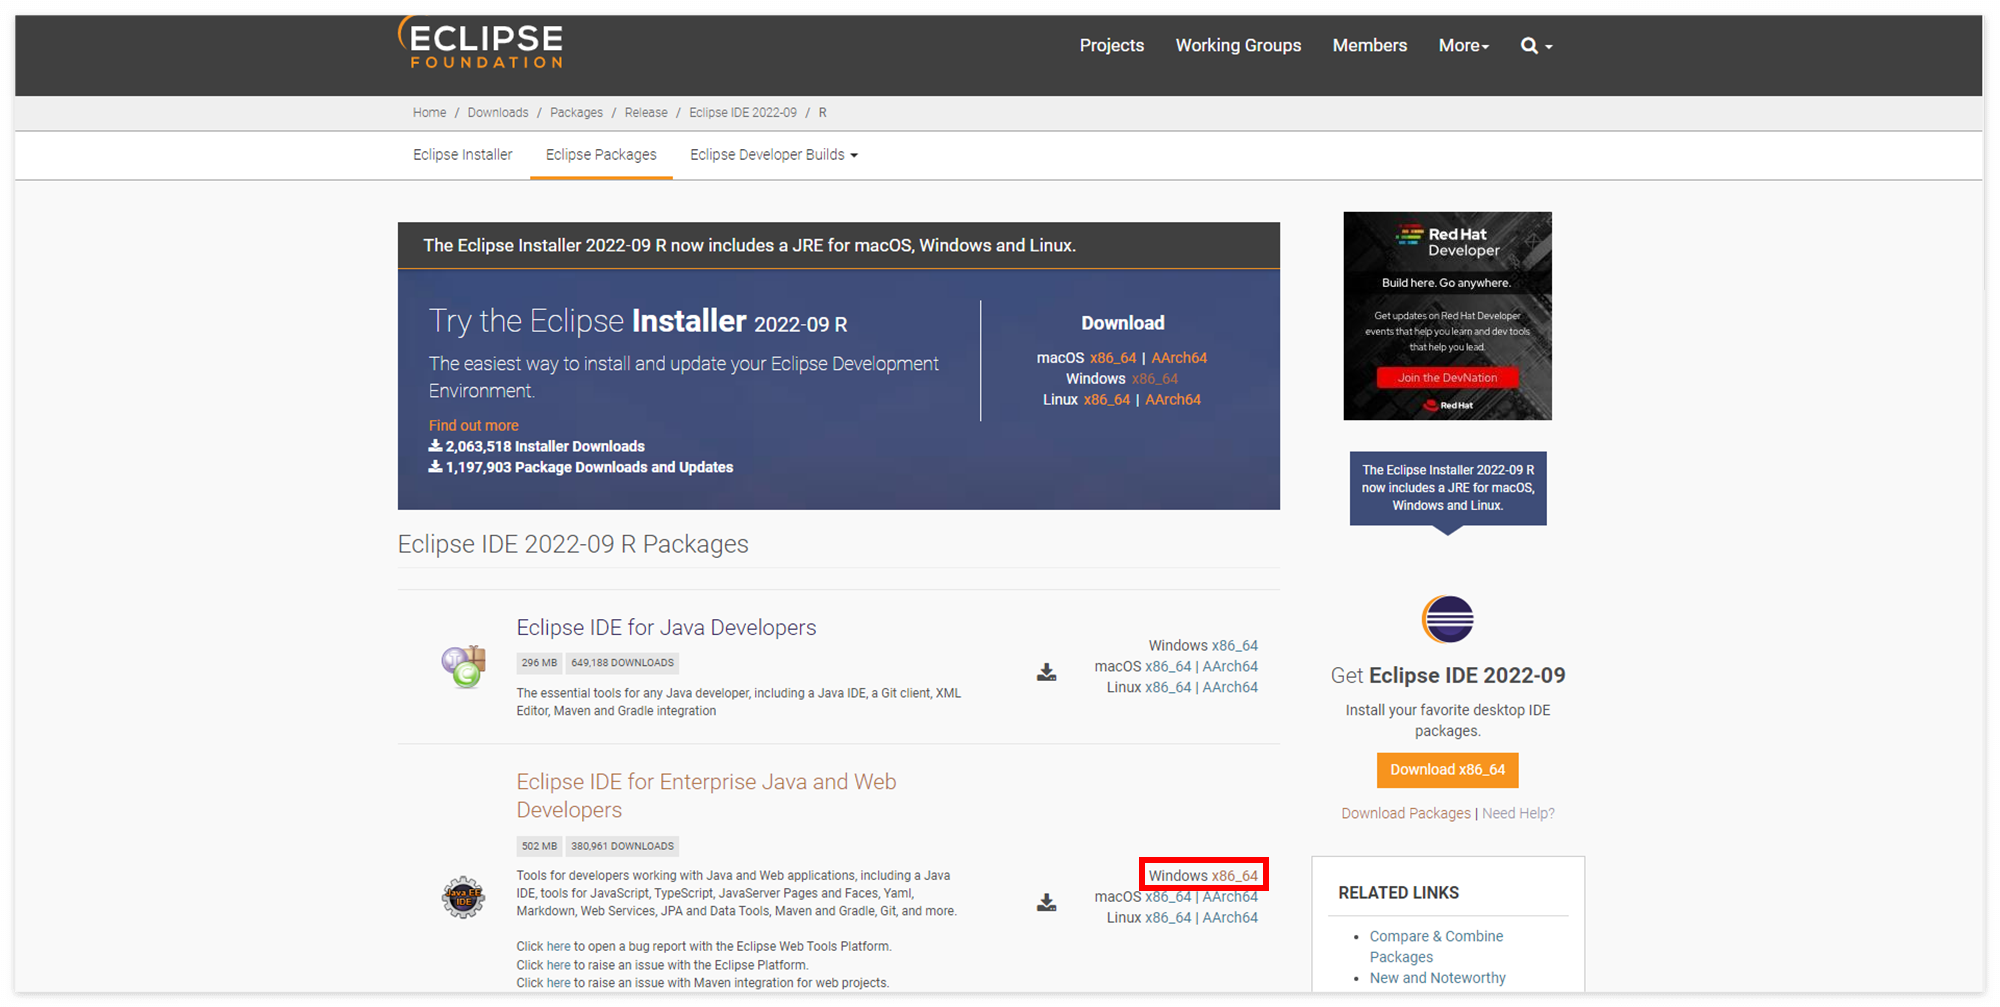
Task: Click Downloads in the breadcrumb
Action: (x=497, y=113)
